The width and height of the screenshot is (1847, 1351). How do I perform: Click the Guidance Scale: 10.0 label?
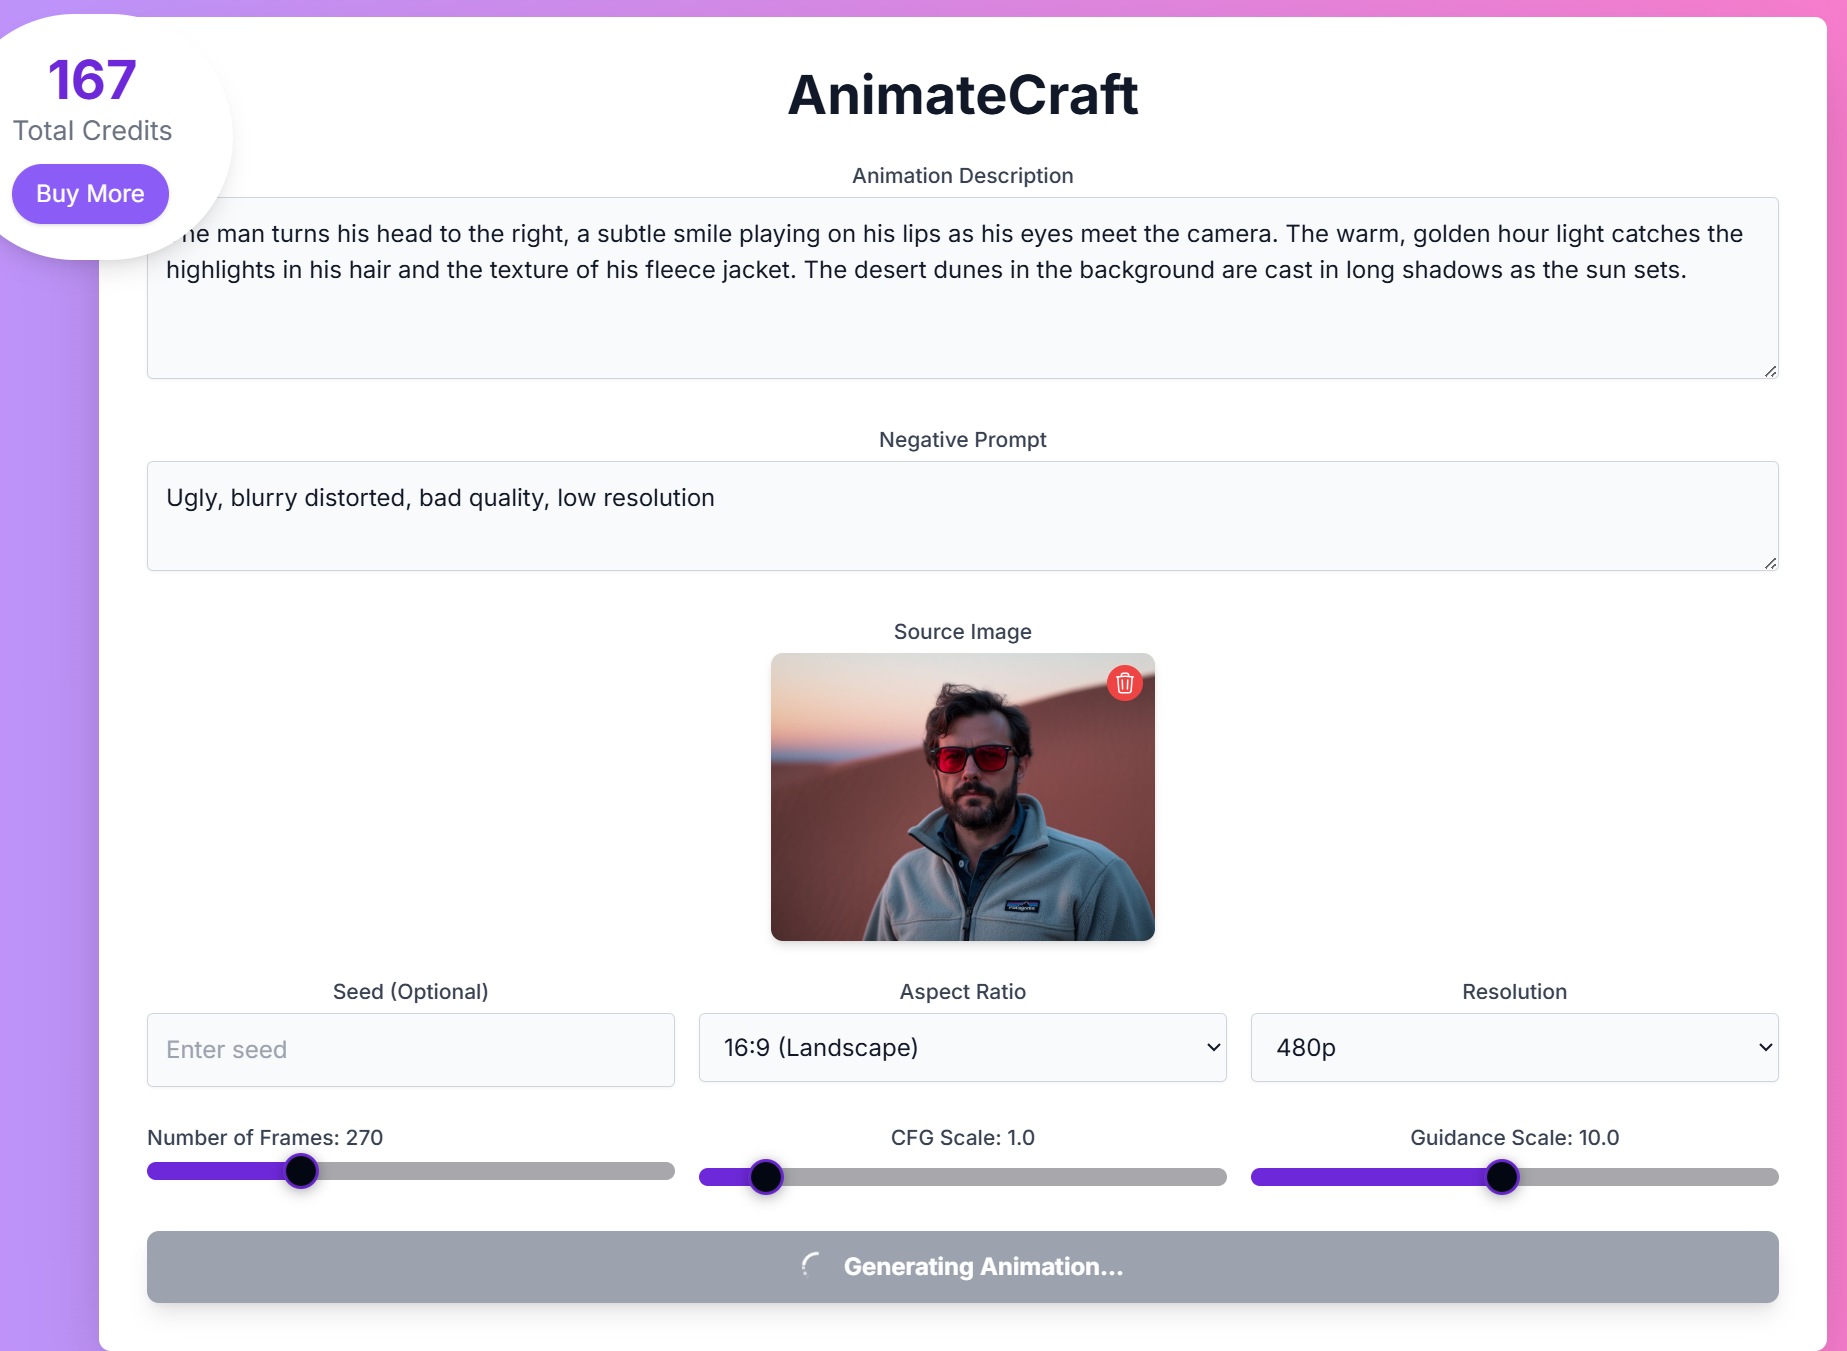[x=1514, y=1138]
